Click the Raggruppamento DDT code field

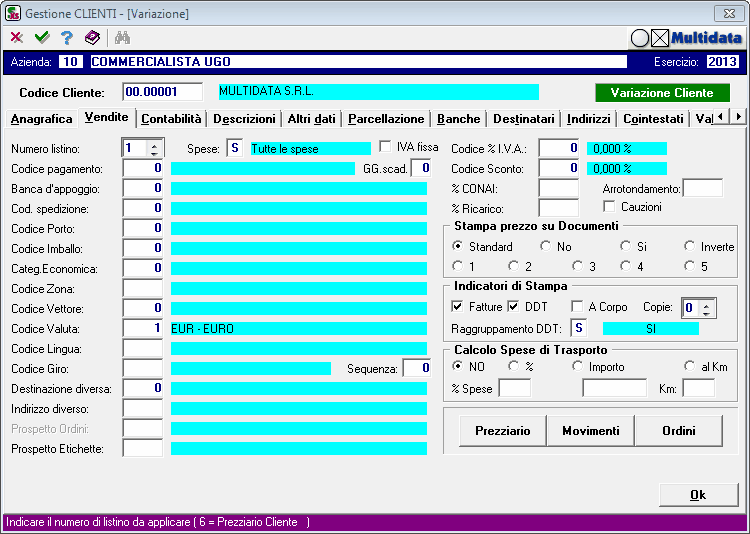pos(579,328)
